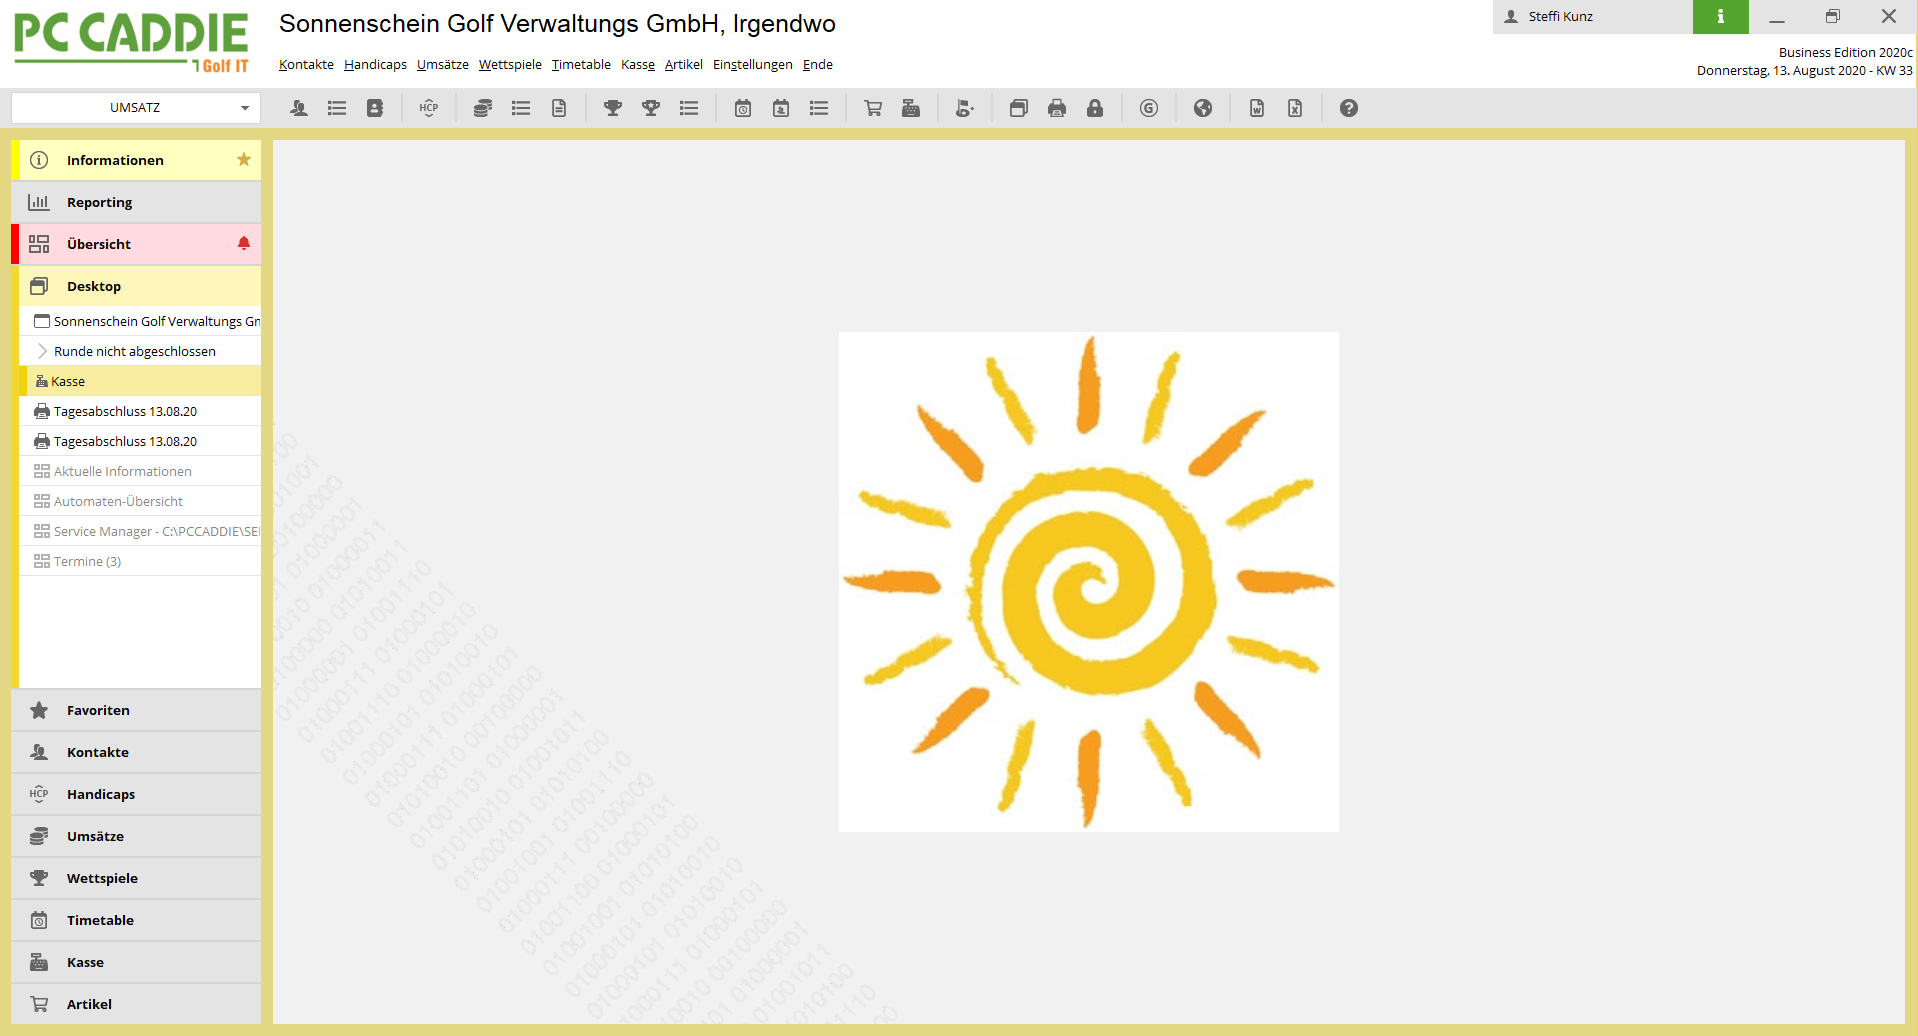Click the sun logo image

1088,582
